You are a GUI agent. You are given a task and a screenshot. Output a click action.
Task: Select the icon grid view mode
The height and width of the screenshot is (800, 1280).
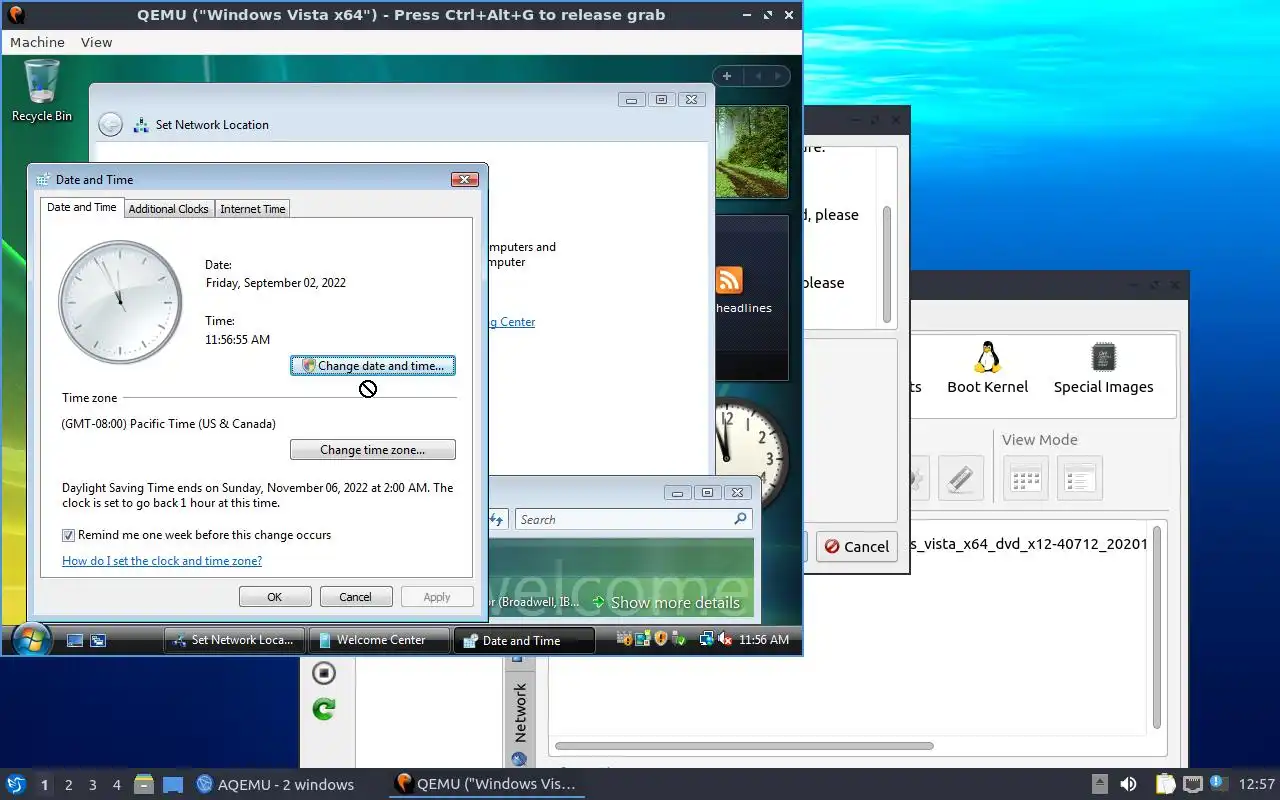(x=1026, y=478)
